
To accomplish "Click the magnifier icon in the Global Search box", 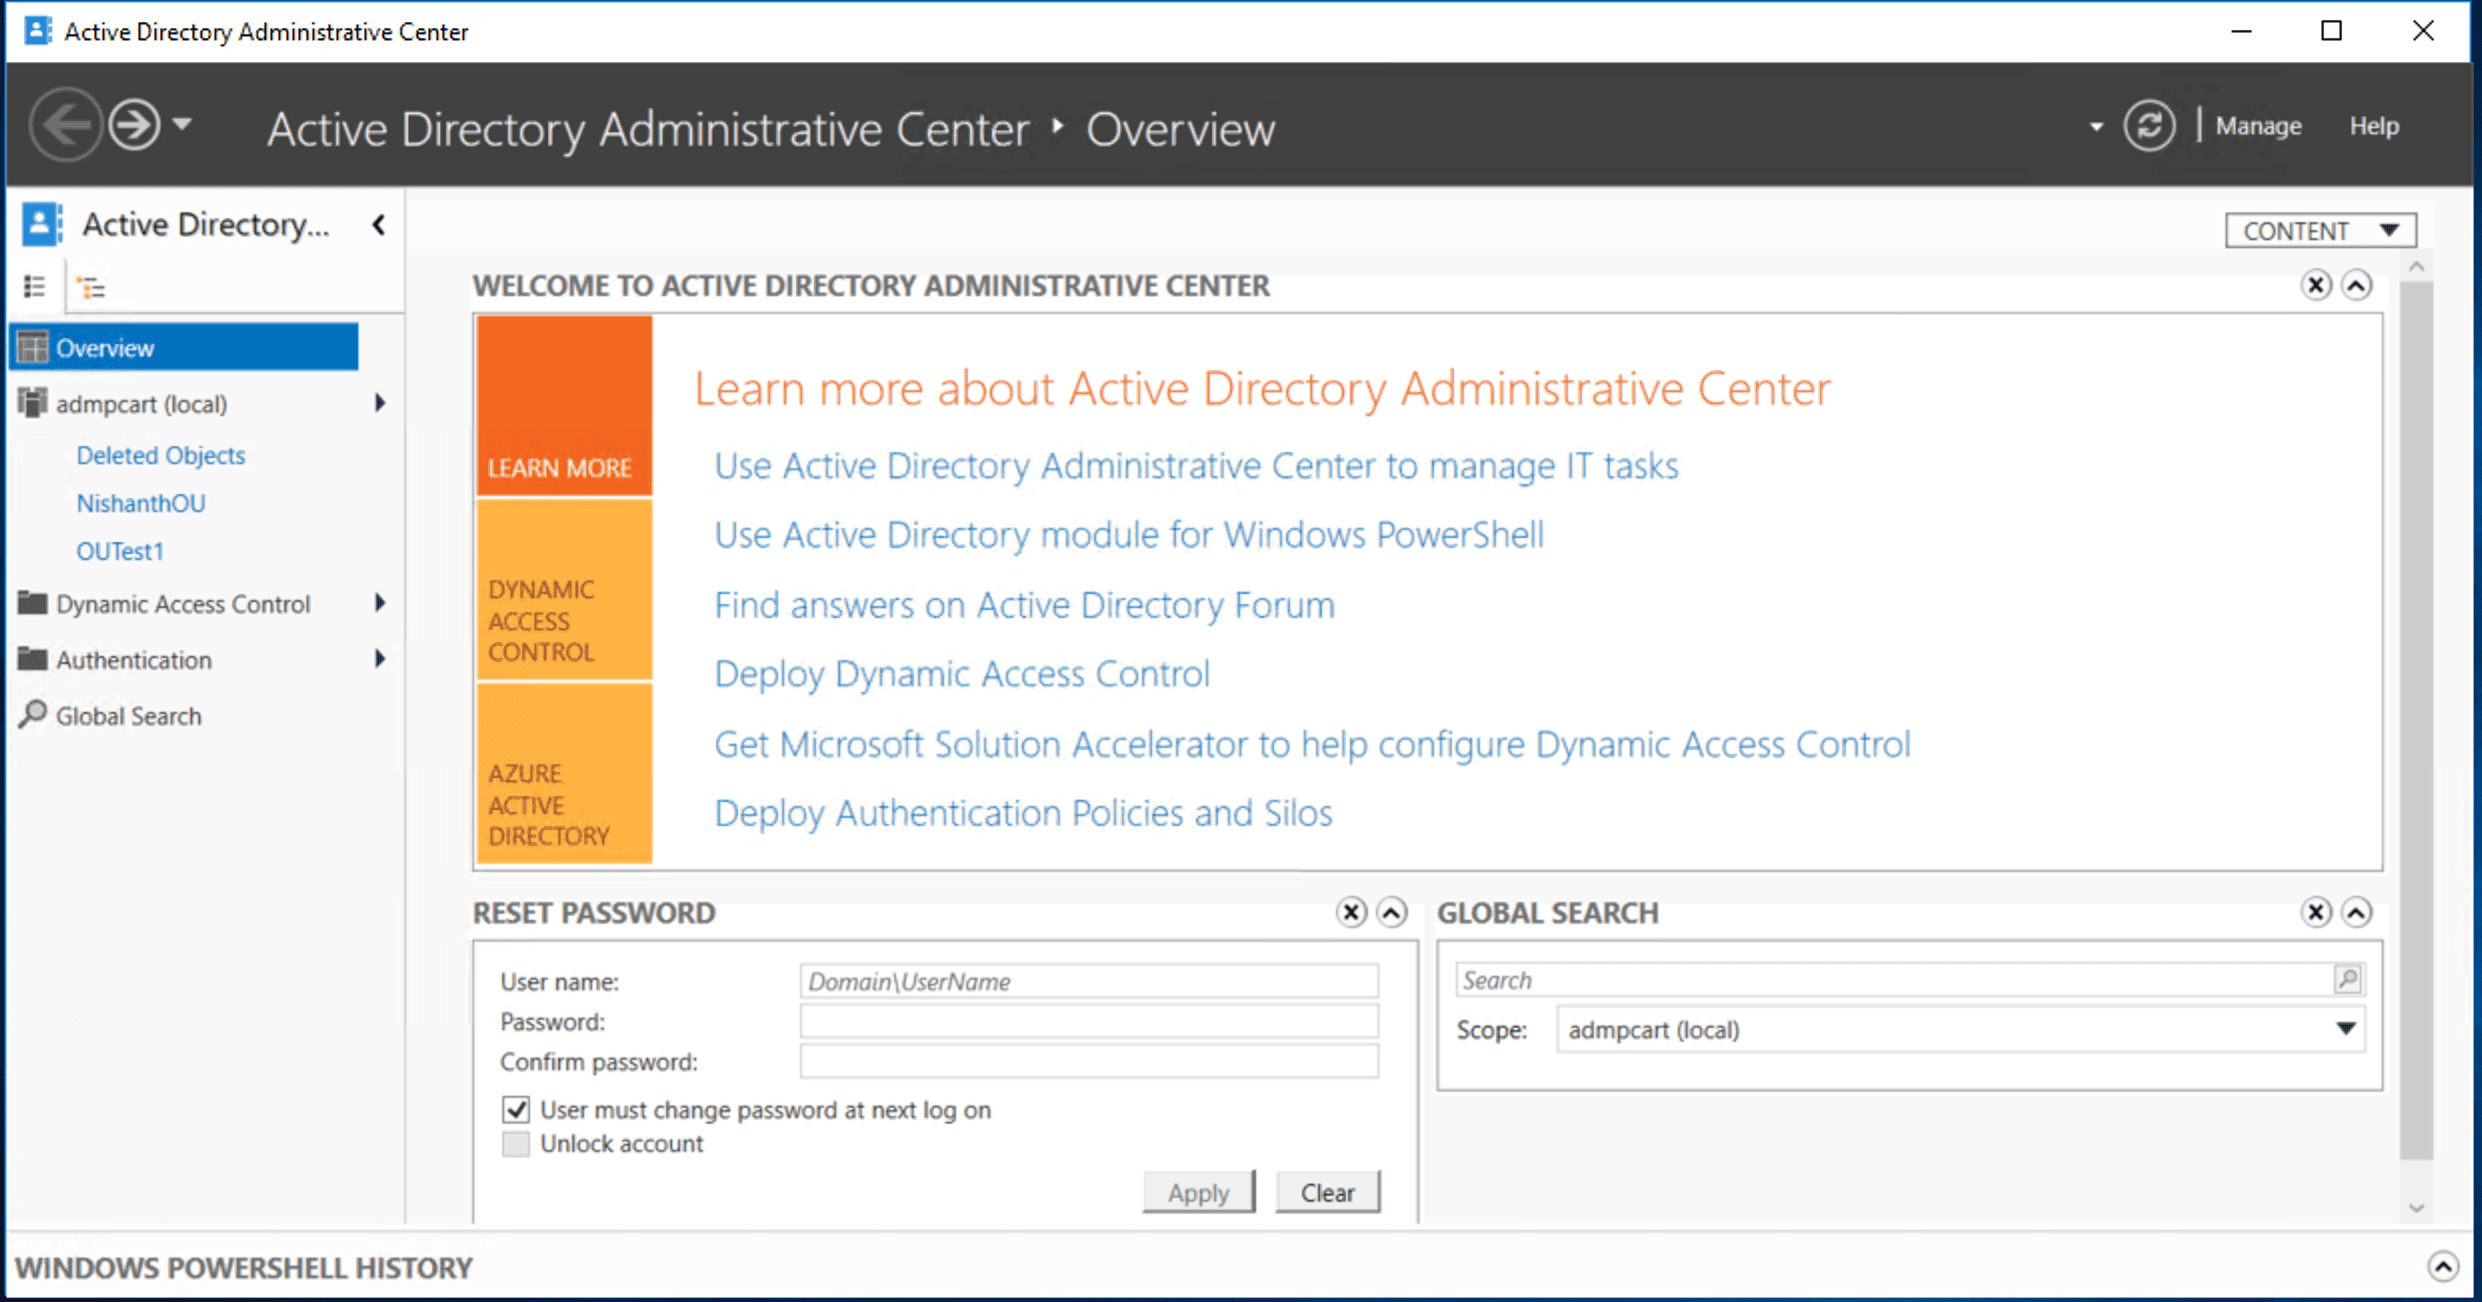I will [2348, 979].
